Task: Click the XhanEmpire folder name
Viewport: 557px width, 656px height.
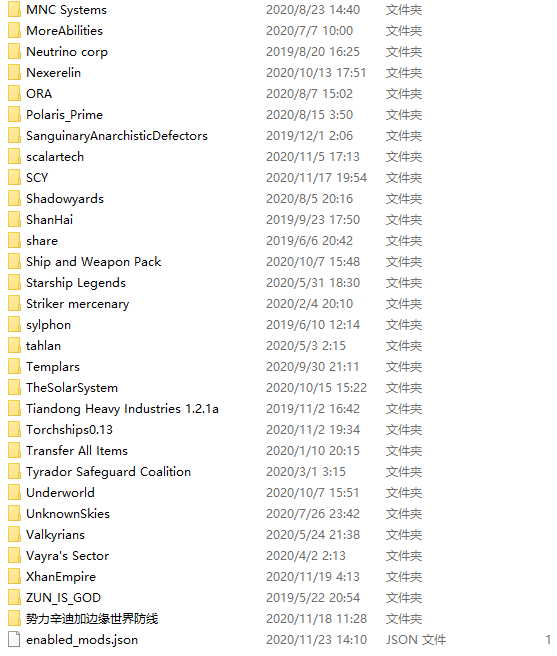Action: pyautogui.click(x=61, y=577)
